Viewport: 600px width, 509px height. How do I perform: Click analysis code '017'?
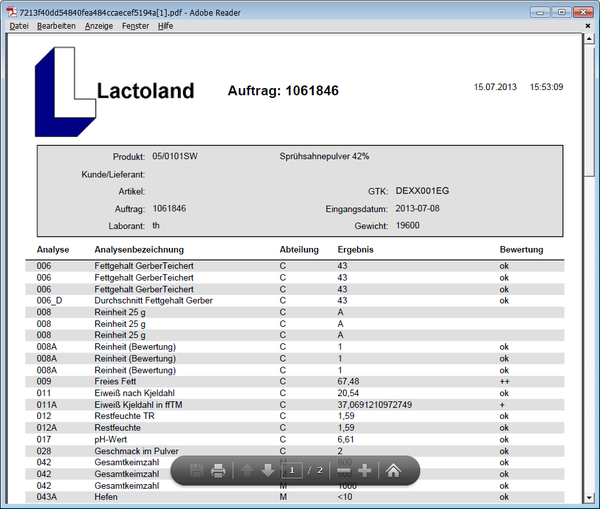tap(44, 439)
